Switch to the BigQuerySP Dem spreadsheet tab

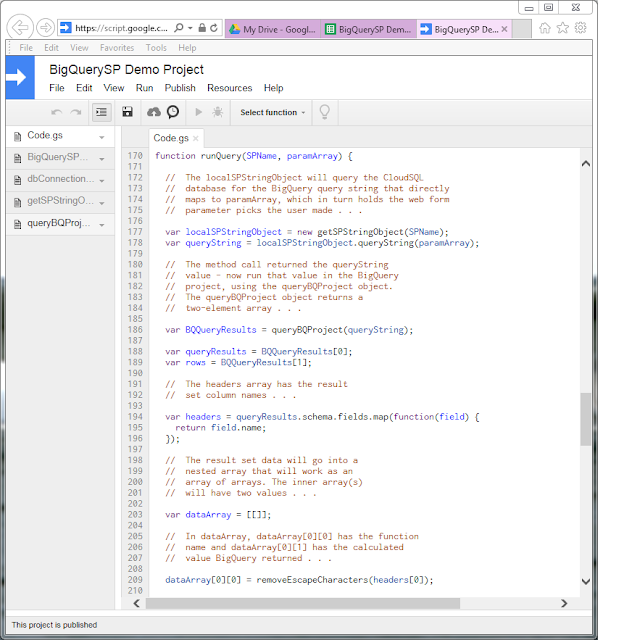click(x=369, y=29)
